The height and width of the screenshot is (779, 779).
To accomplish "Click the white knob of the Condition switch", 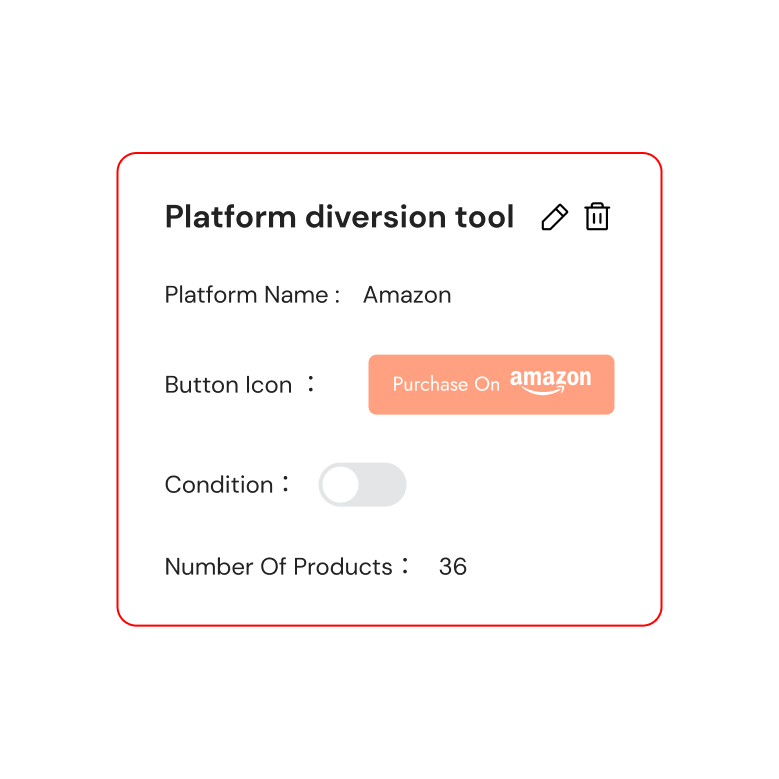I will 341,485.
